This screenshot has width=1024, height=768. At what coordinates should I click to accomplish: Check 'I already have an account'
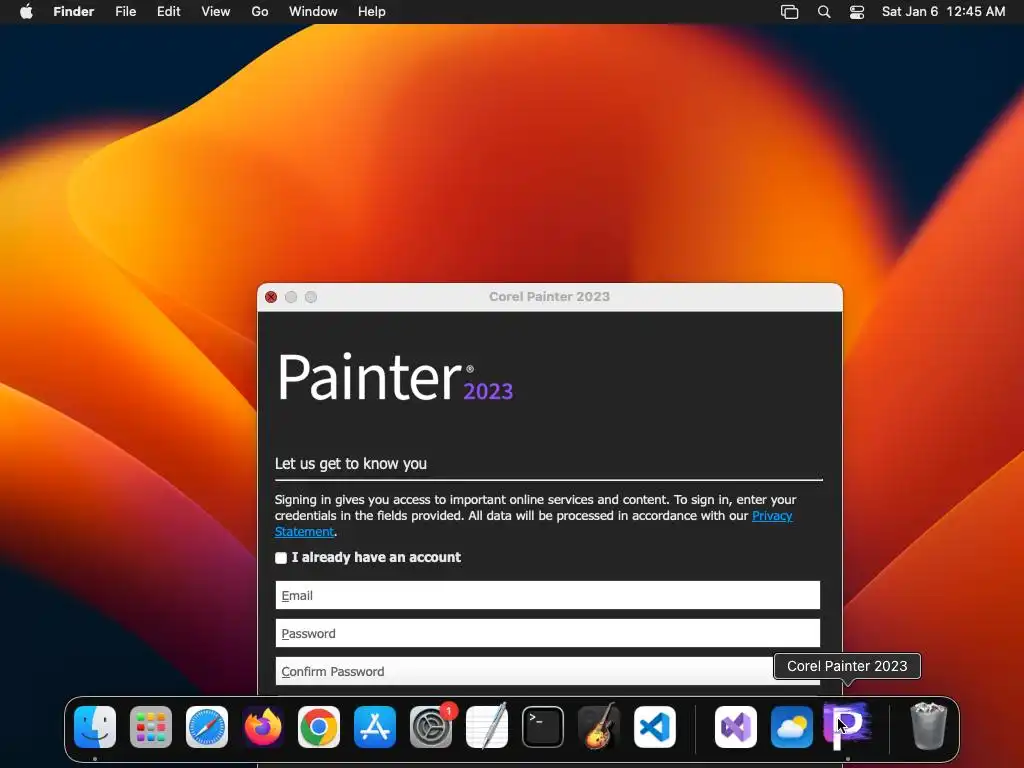tap(281, 558)
